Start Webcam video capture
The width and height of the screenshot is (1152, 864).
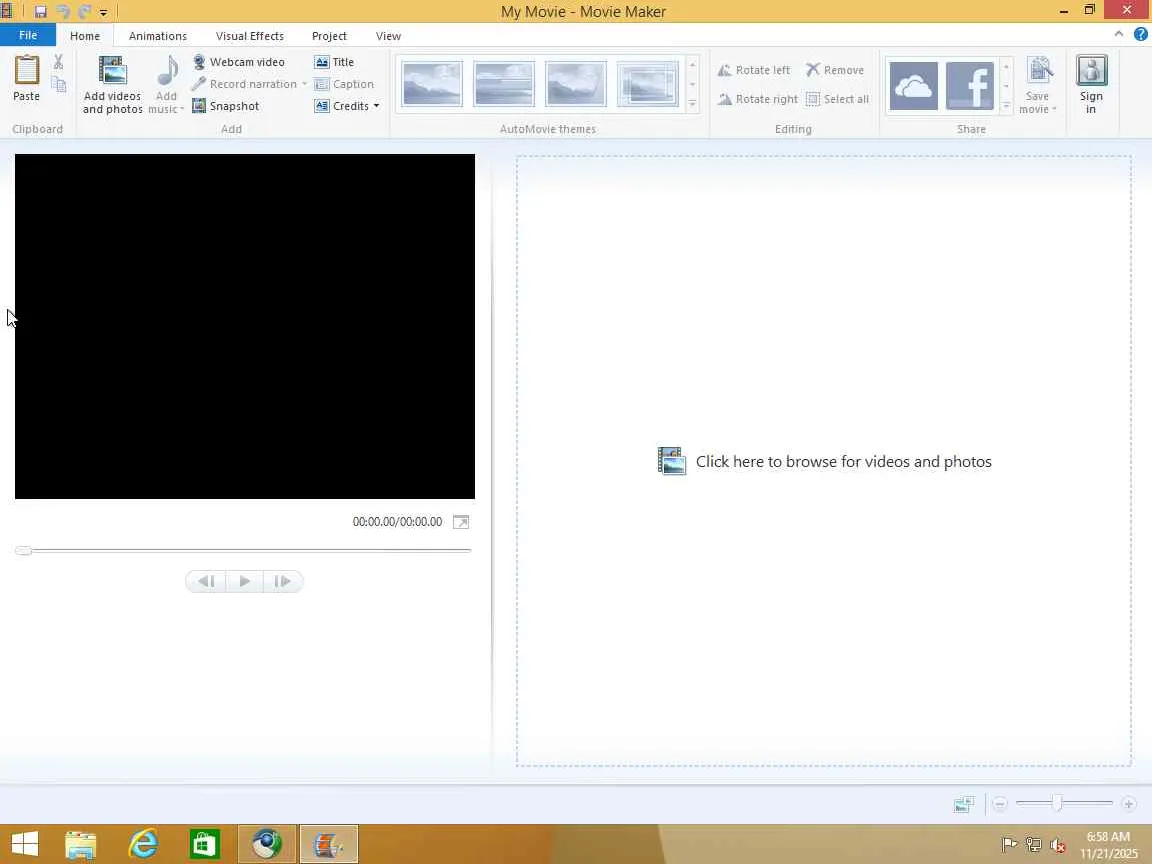pos(239,62)
